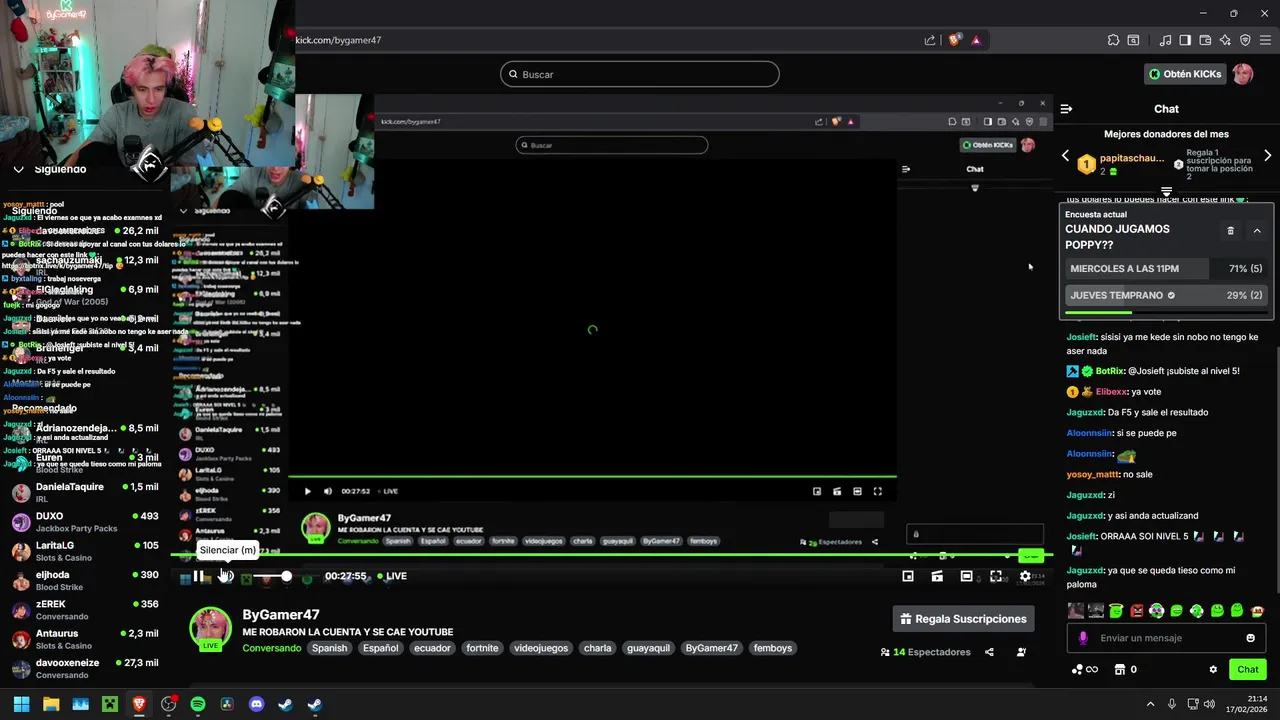Mute the stream with the Silenciar button
1280x720 pixels.
point(227,576)
